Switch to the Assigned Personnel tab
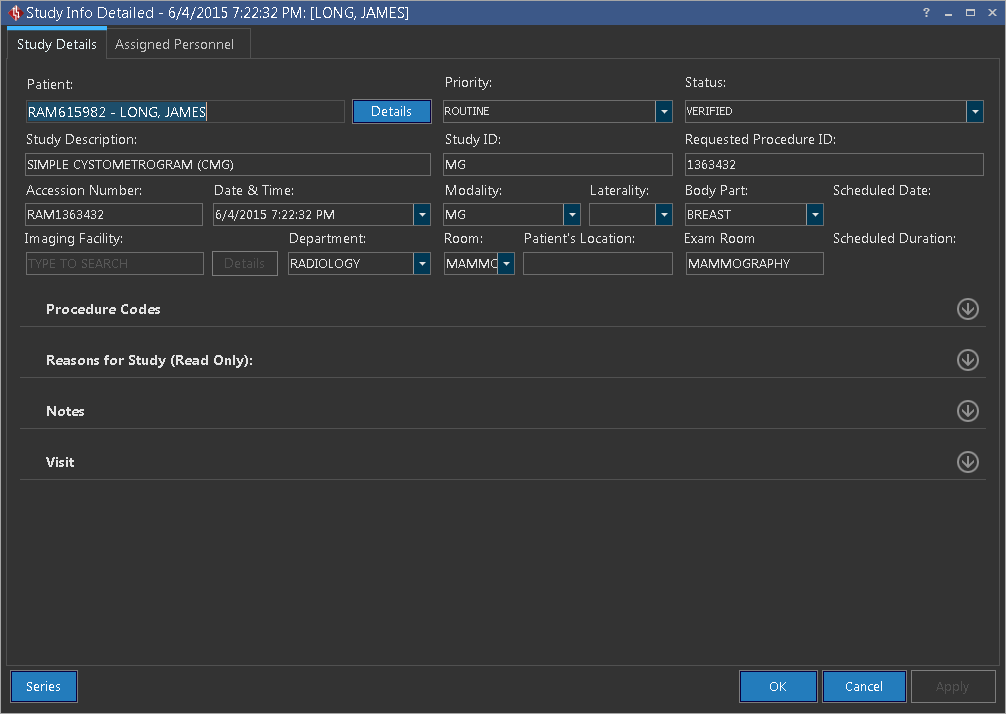Screen dimensions: 1006x714 (x=175, y=45)
